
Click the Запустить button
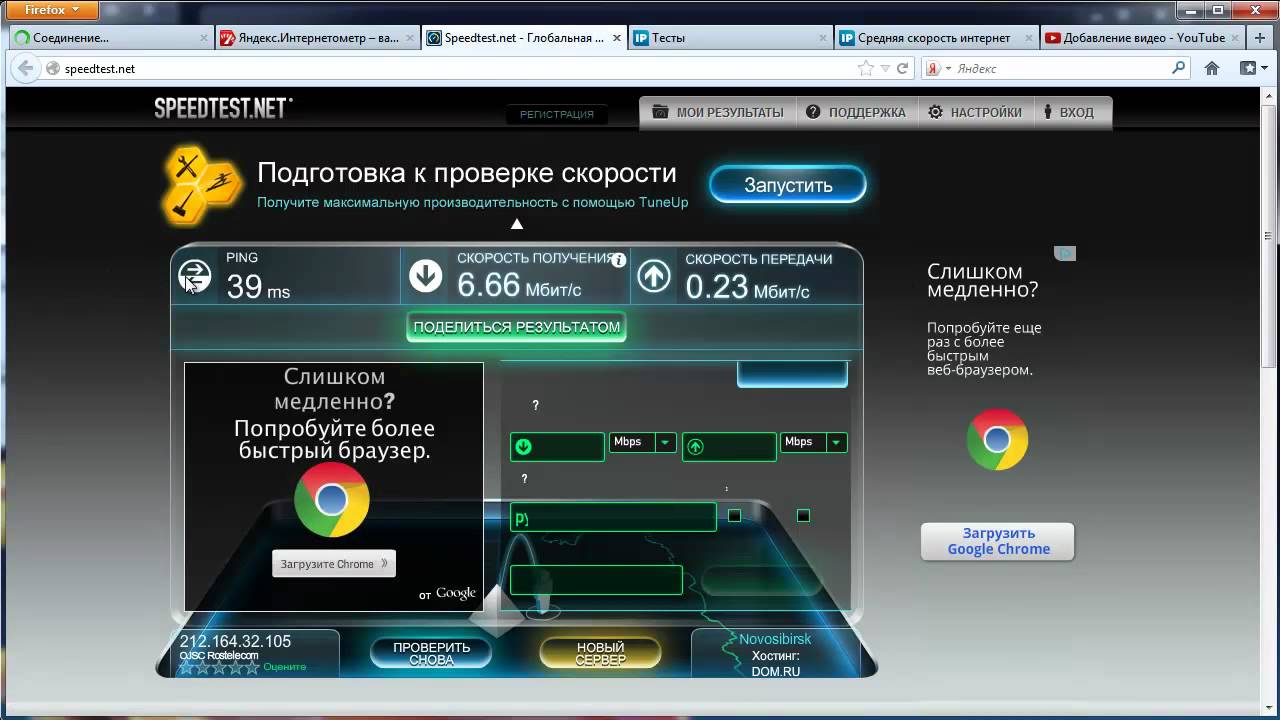pos(788,185)
